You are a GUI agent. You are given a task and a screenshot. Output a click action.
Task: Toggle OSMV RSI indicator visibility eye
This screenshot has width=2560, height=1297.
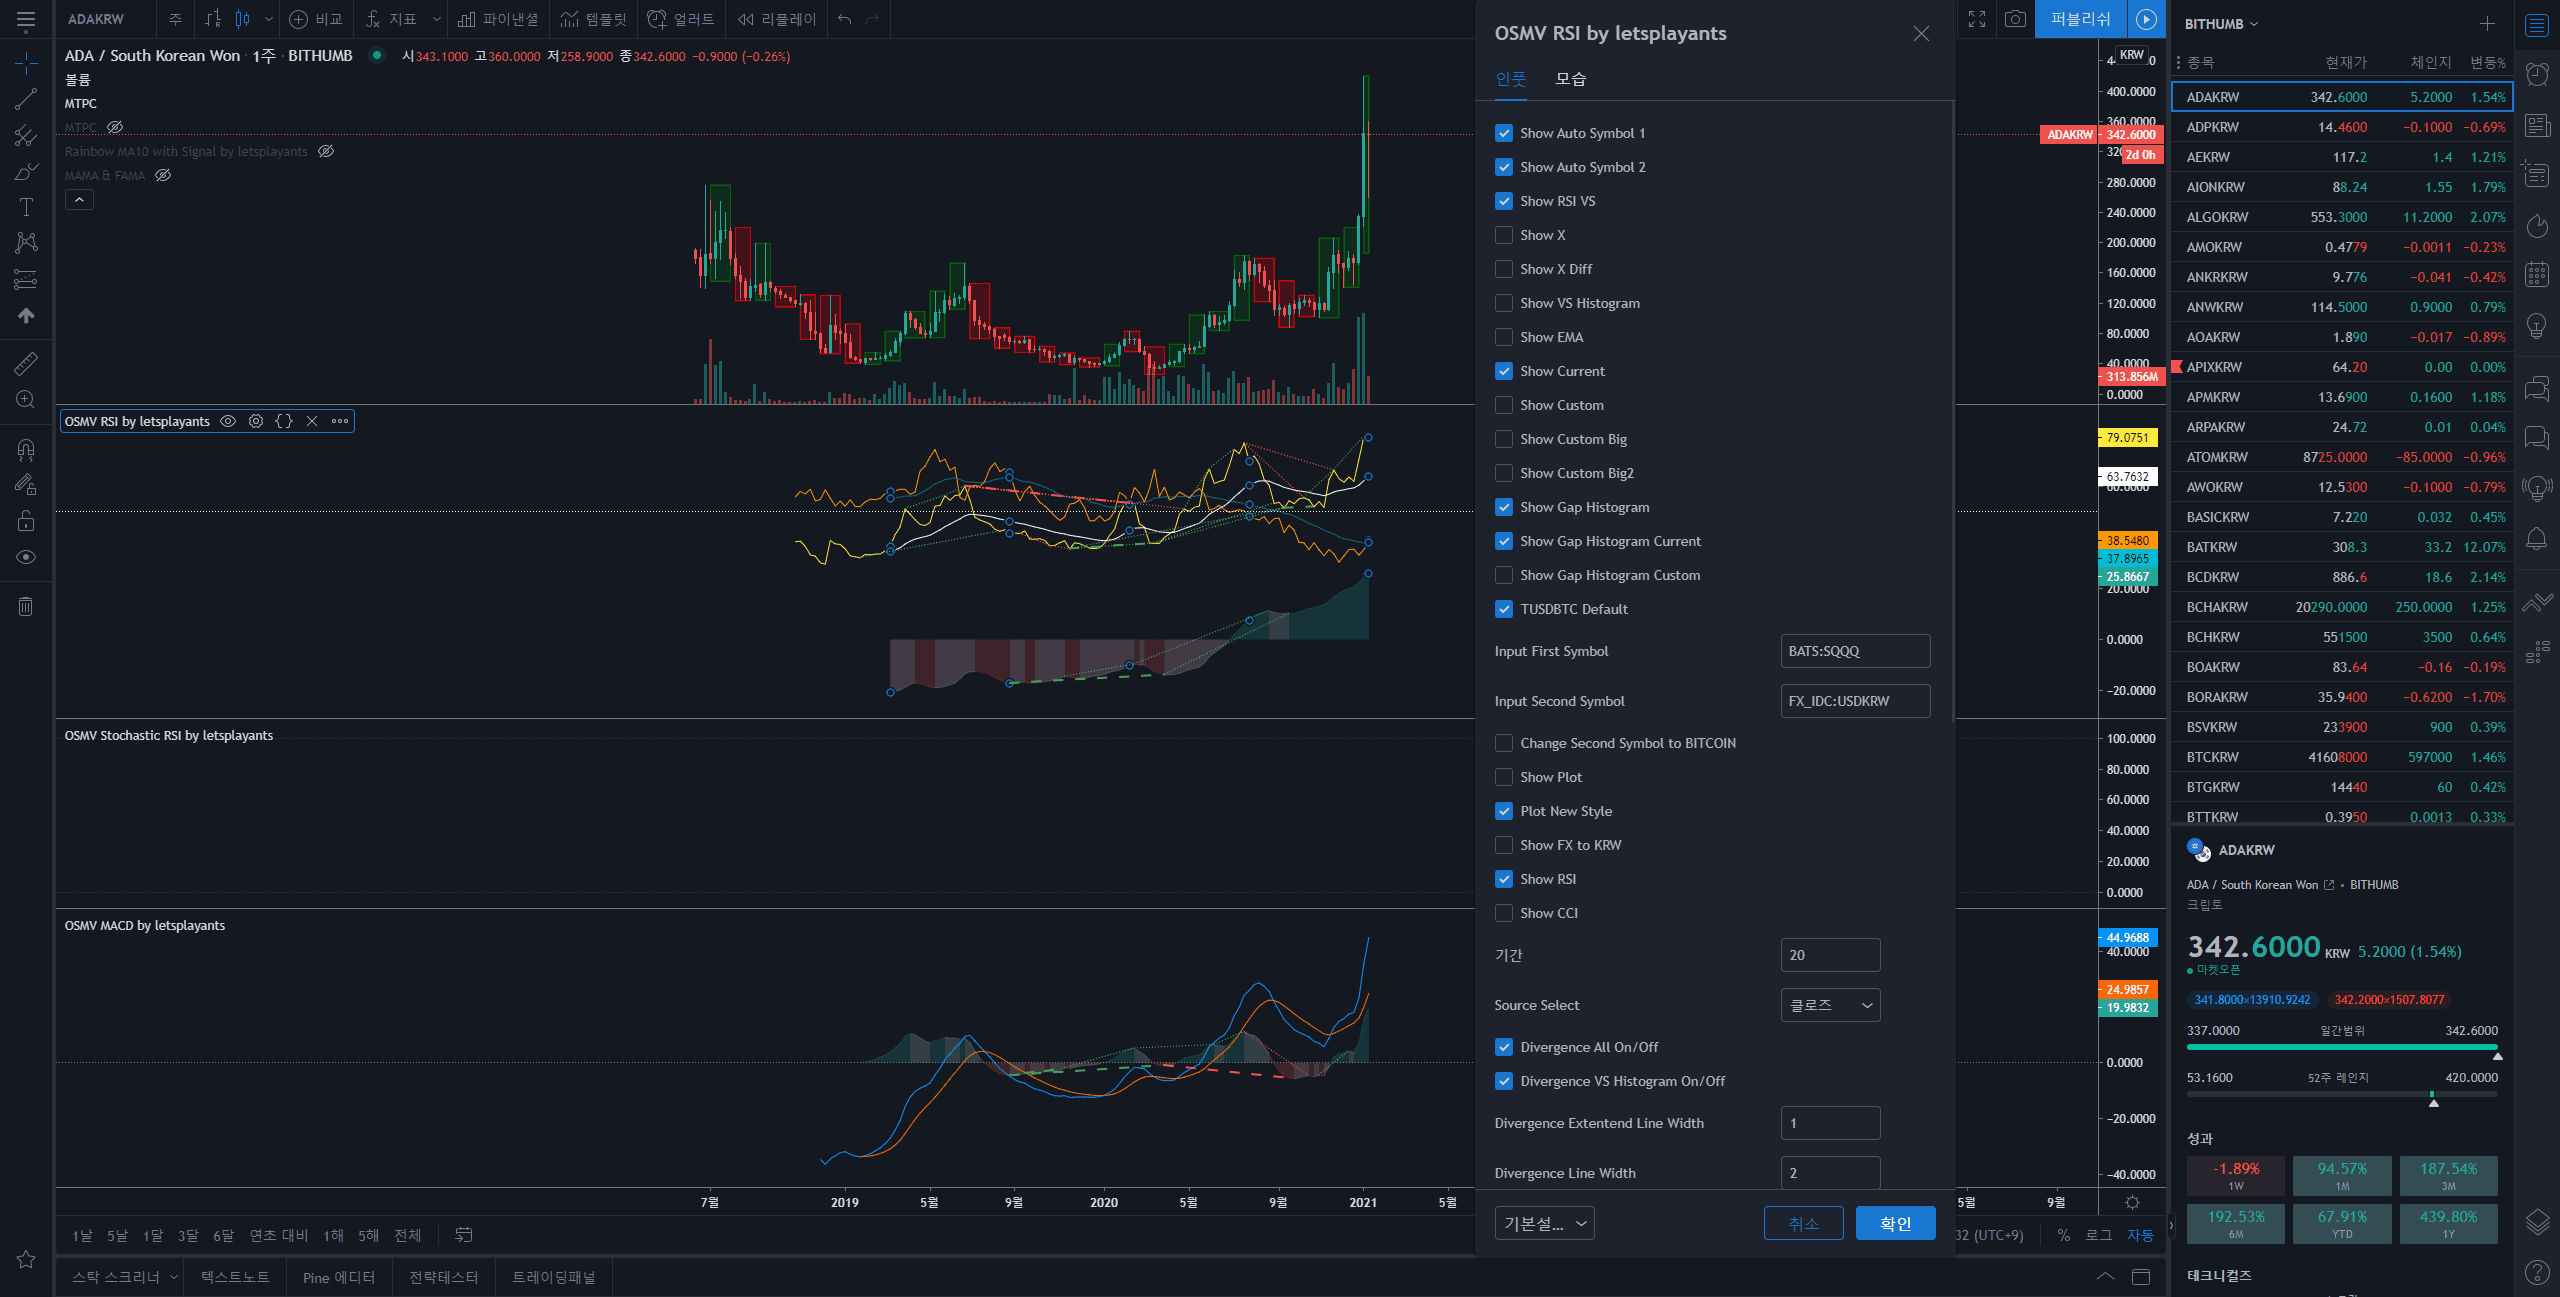tap(228, 421)
